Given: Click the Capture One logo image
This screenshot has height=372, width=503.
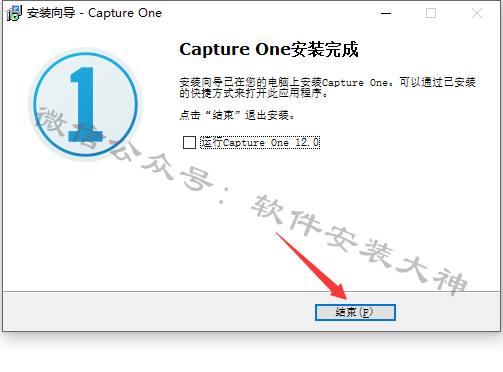Looking at the screenshot, I should (86, 104).
